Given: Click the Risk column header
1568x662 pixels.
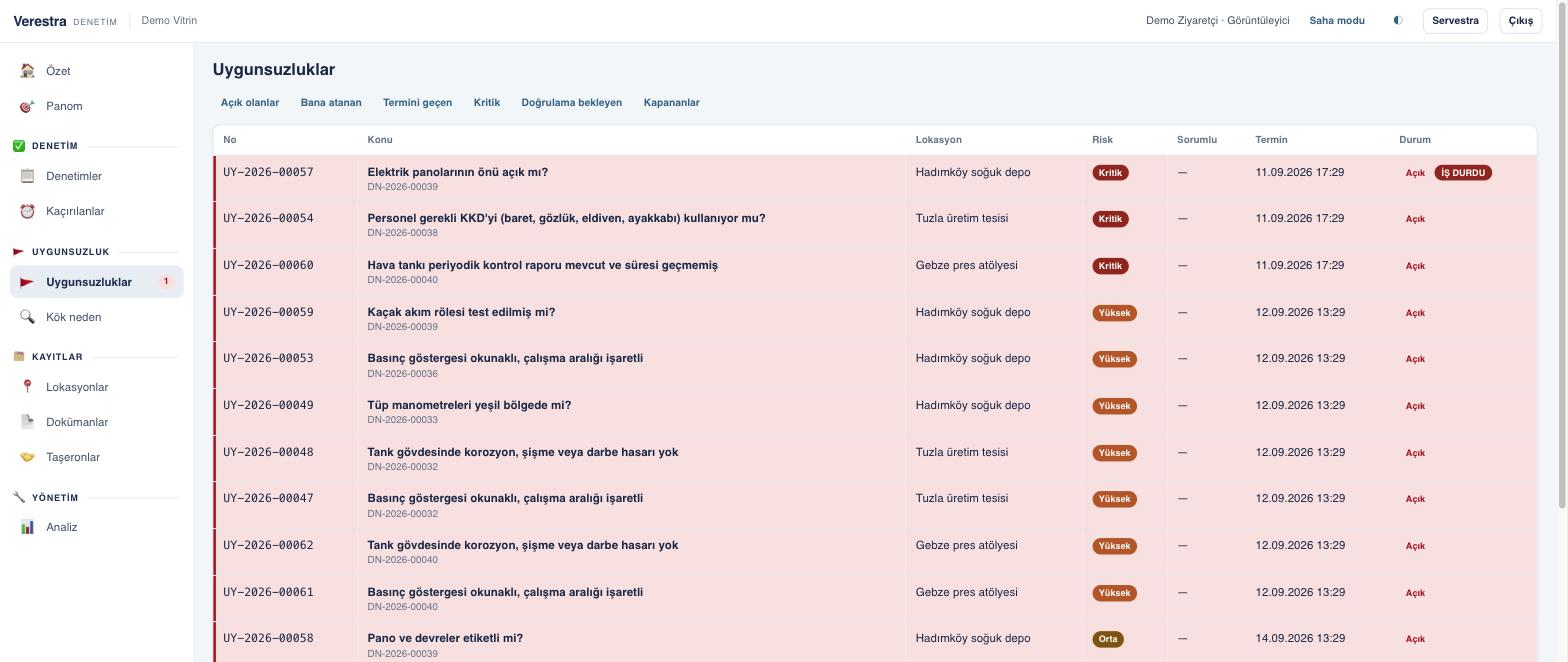Looking at the screenshot, I should coord(1102,140).
